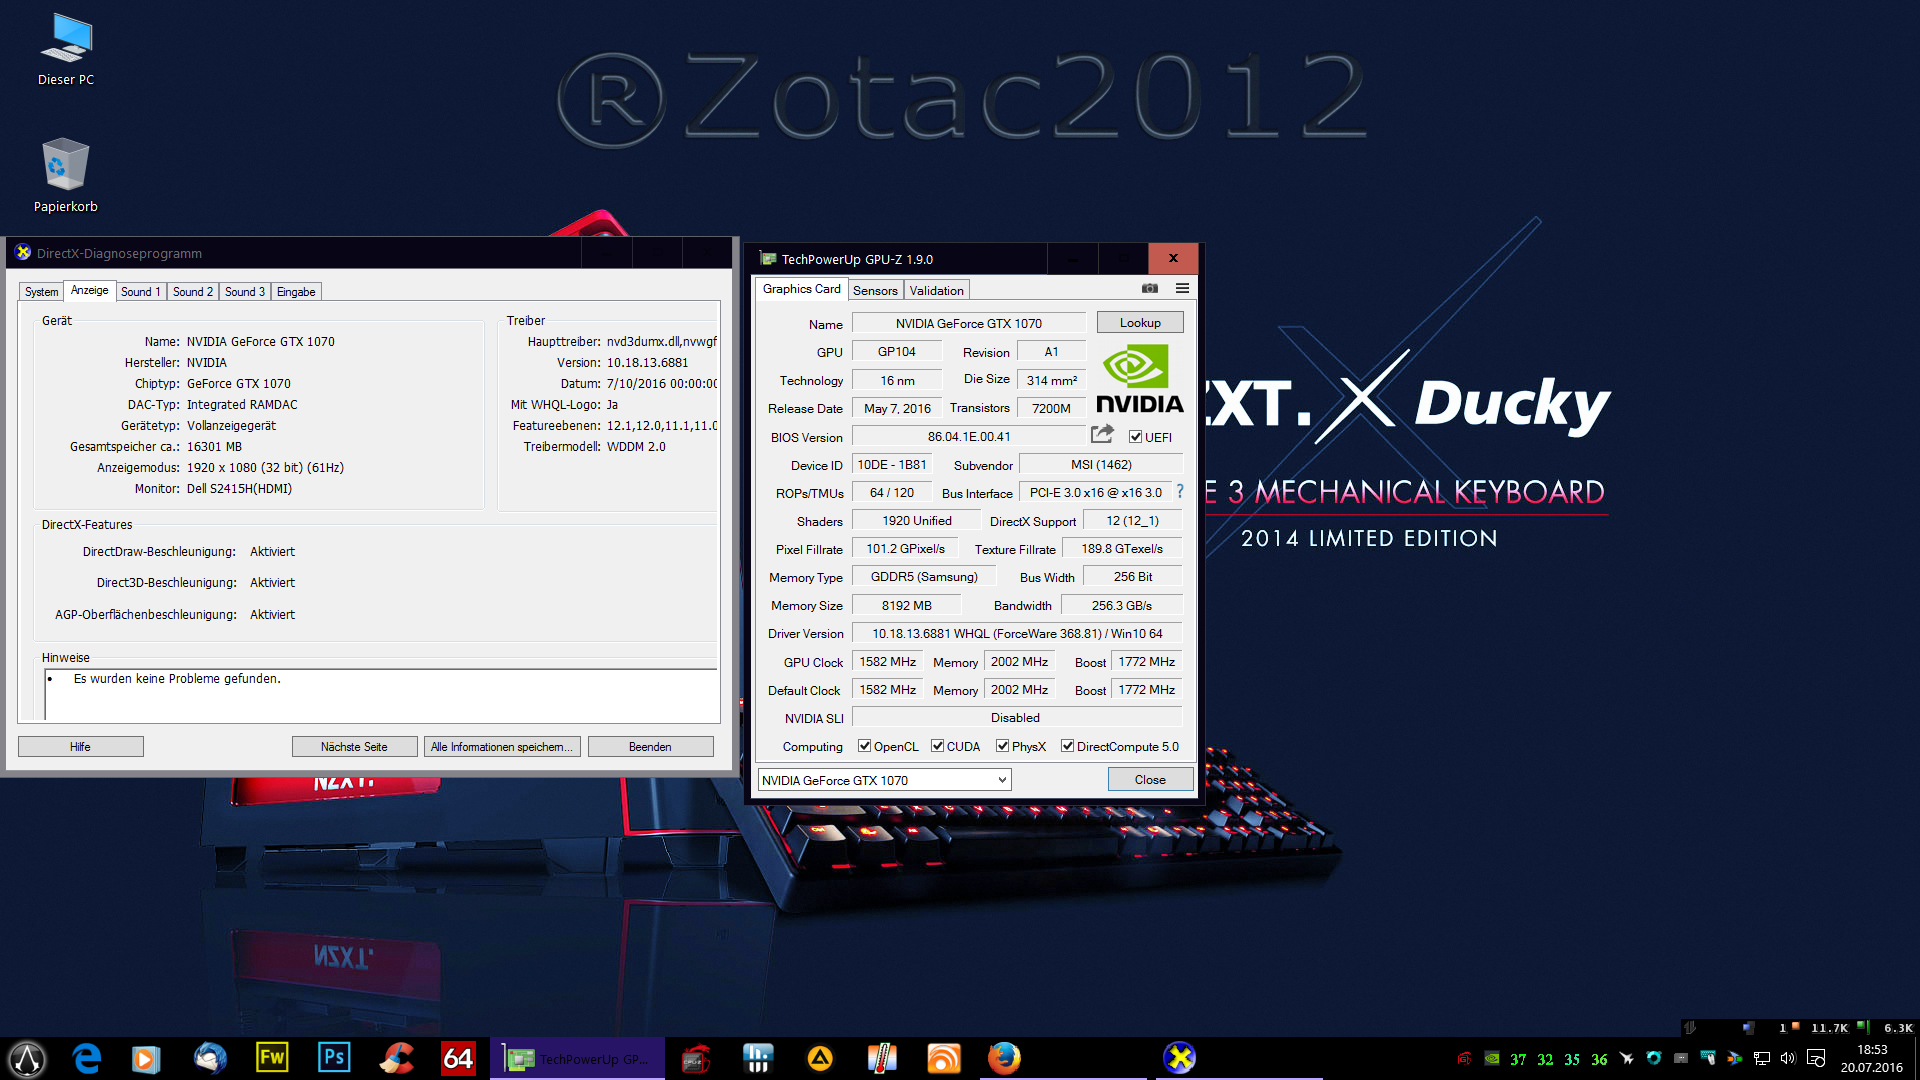Click the GPU-Z screenshot camera icon
Viewport: 1920px width, 1080px height.
[1150, 288]
